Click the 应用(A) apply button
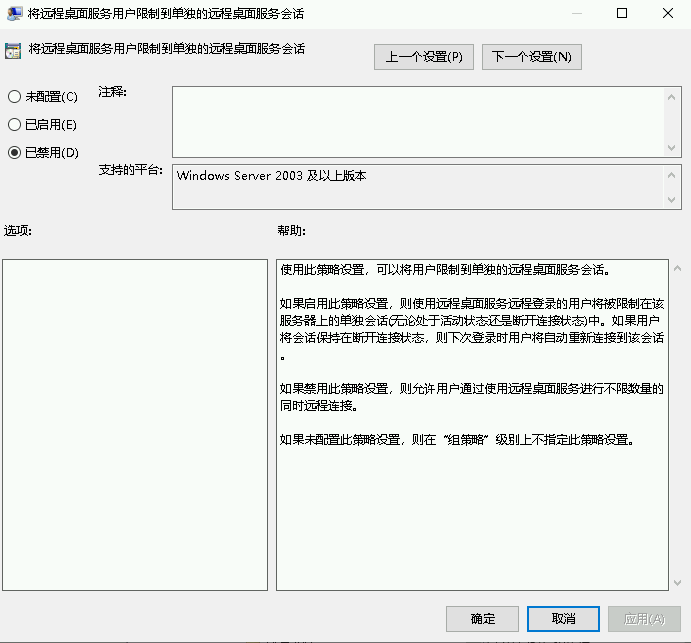 644,619
